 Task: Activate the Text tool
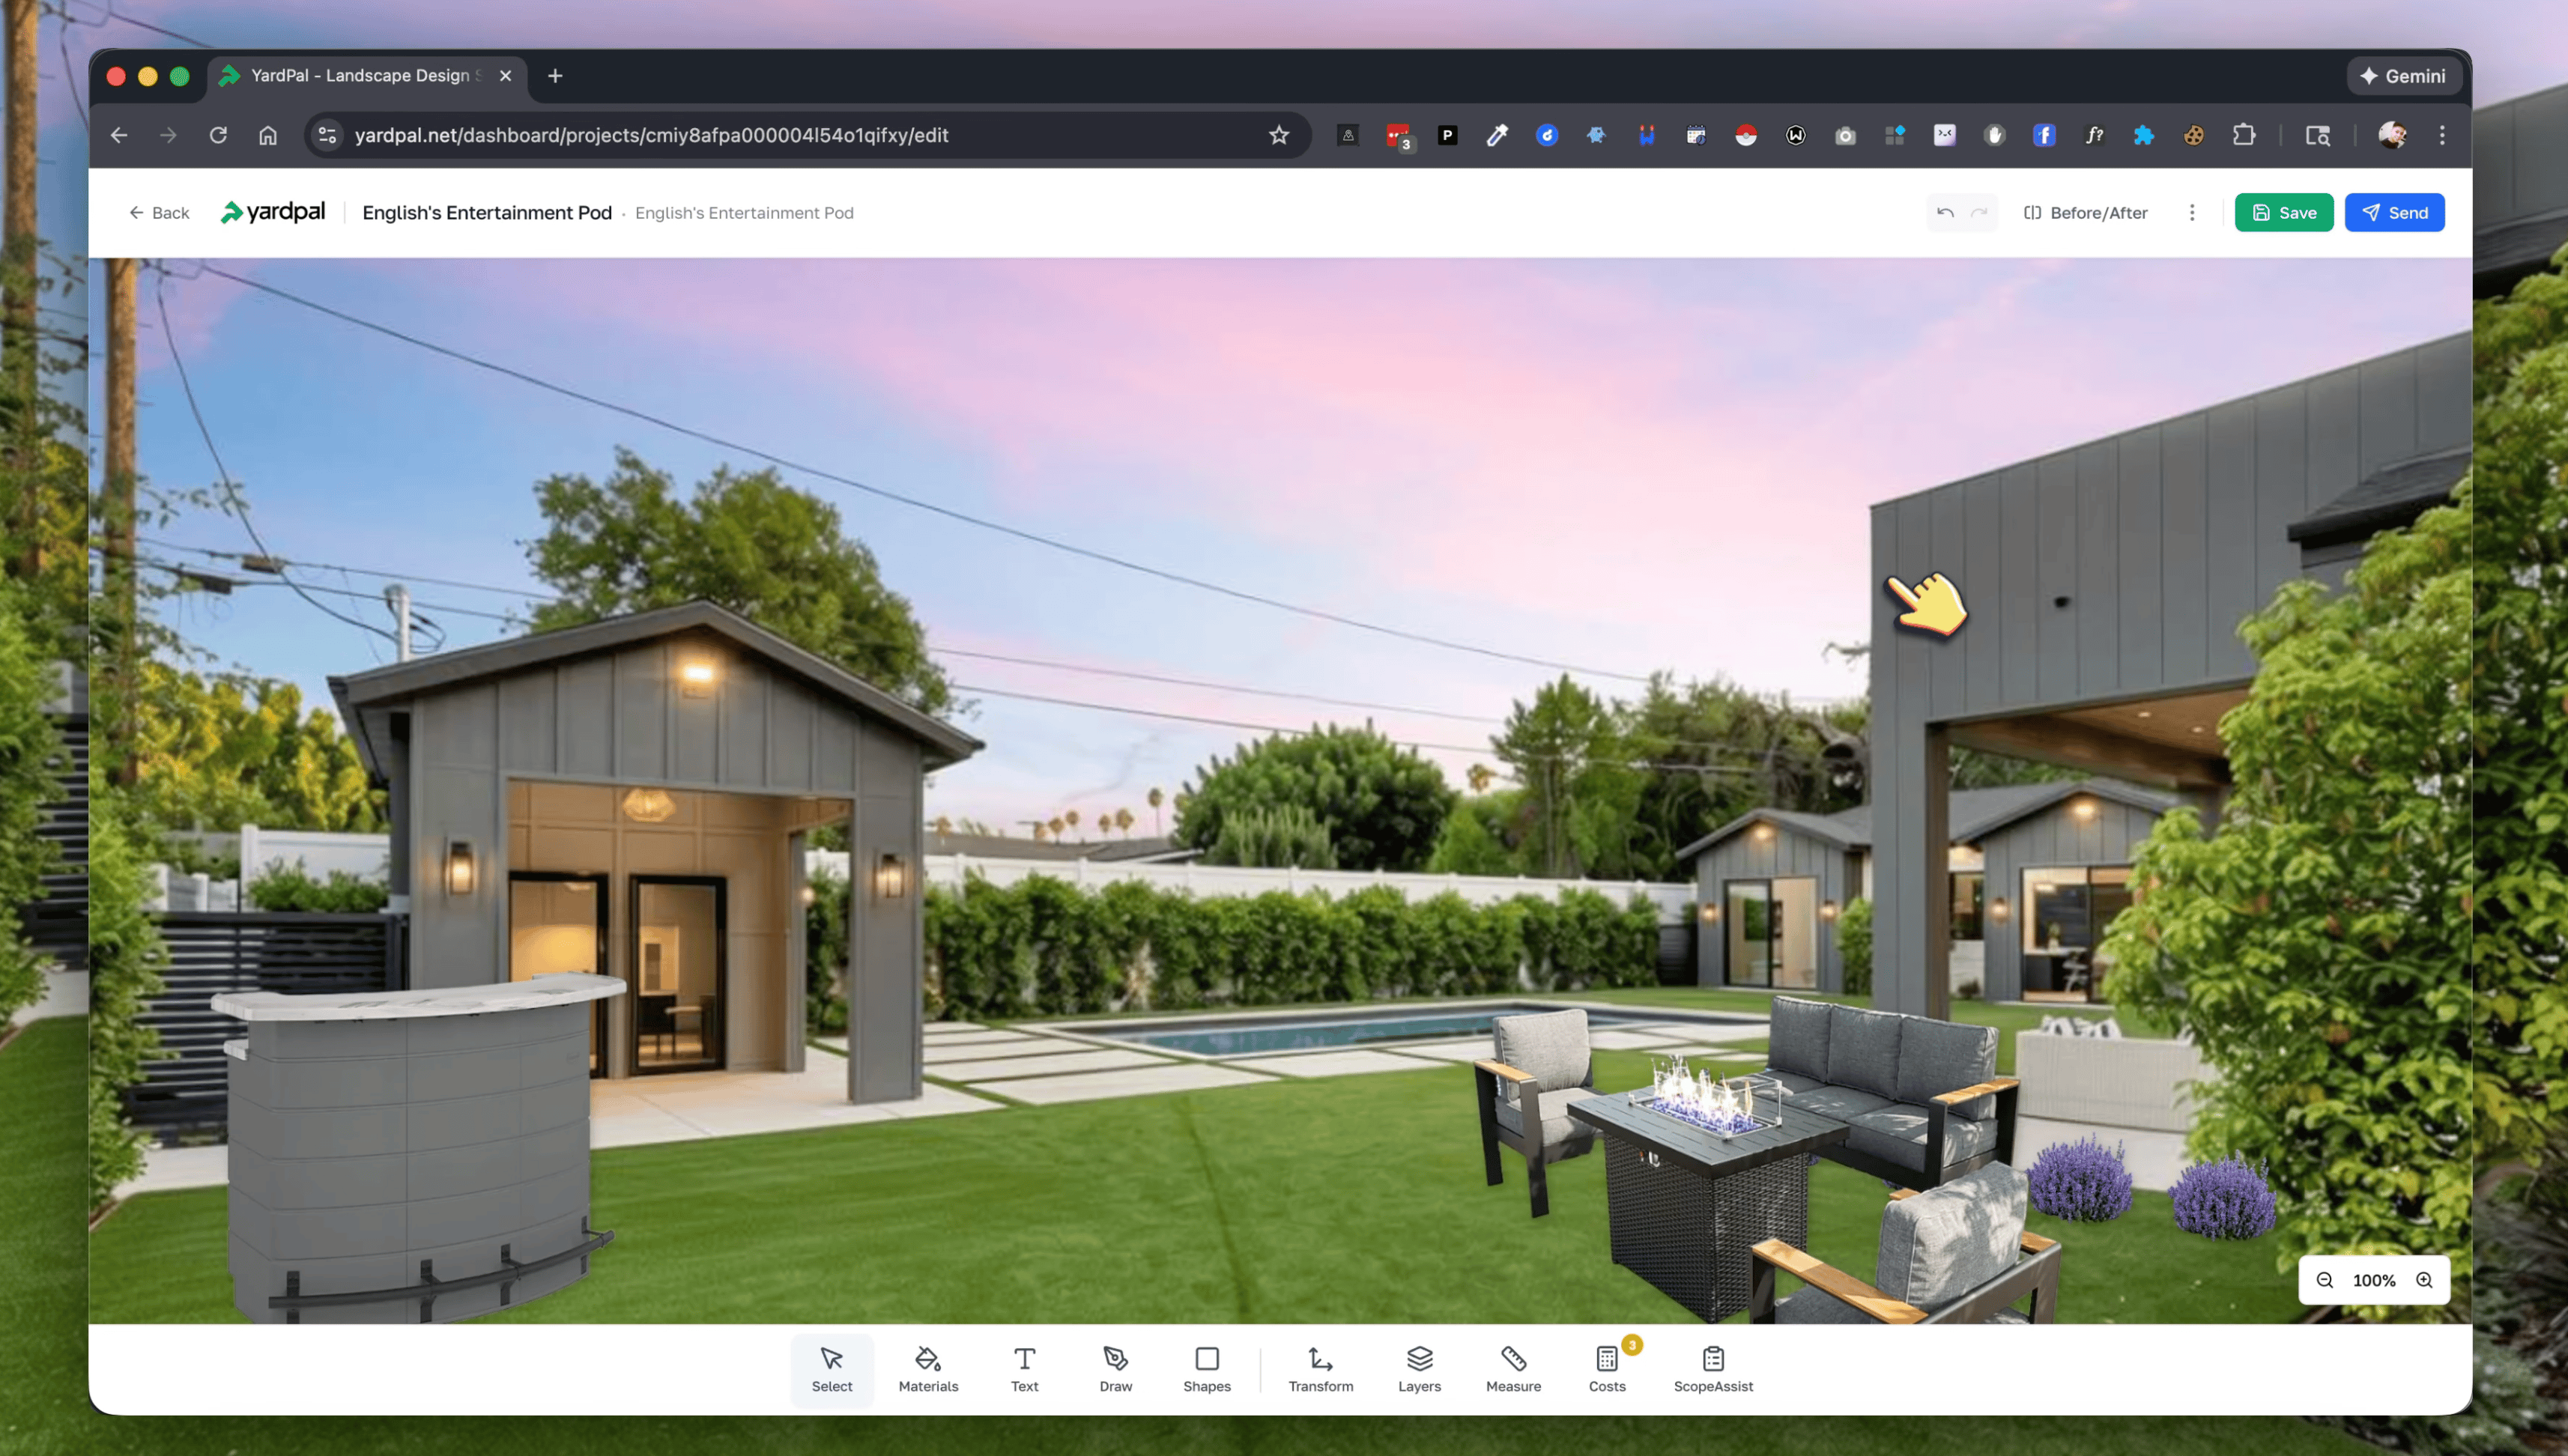click(1023, 1369)
